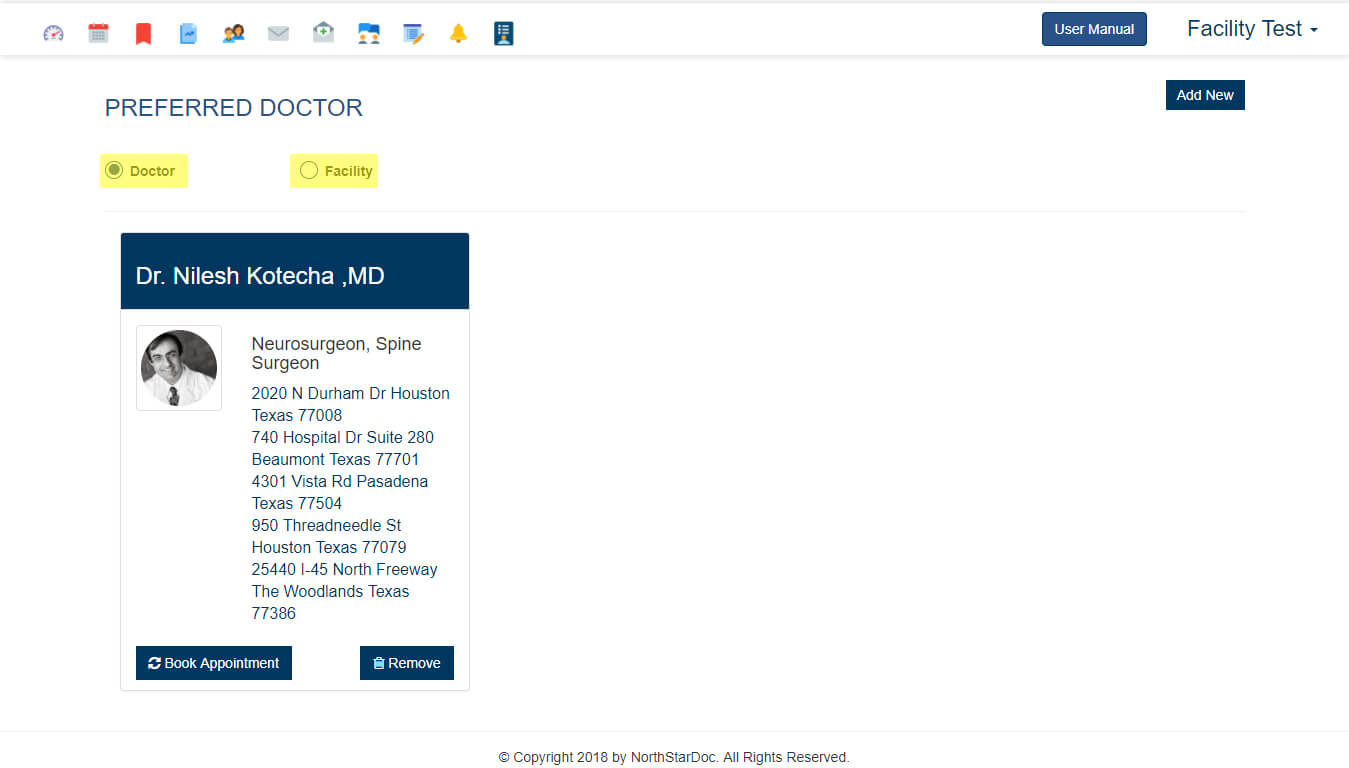
Task: Expand the Facility Test user dropdown
Action: (x=1251, y=29)
